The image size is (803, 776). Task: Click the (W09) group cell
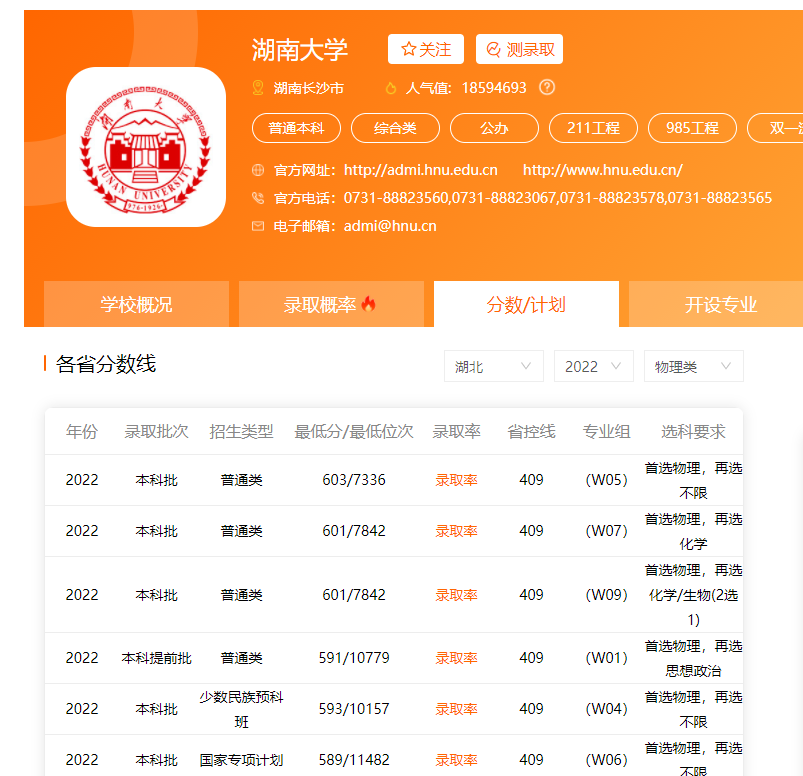coord(606,595)
